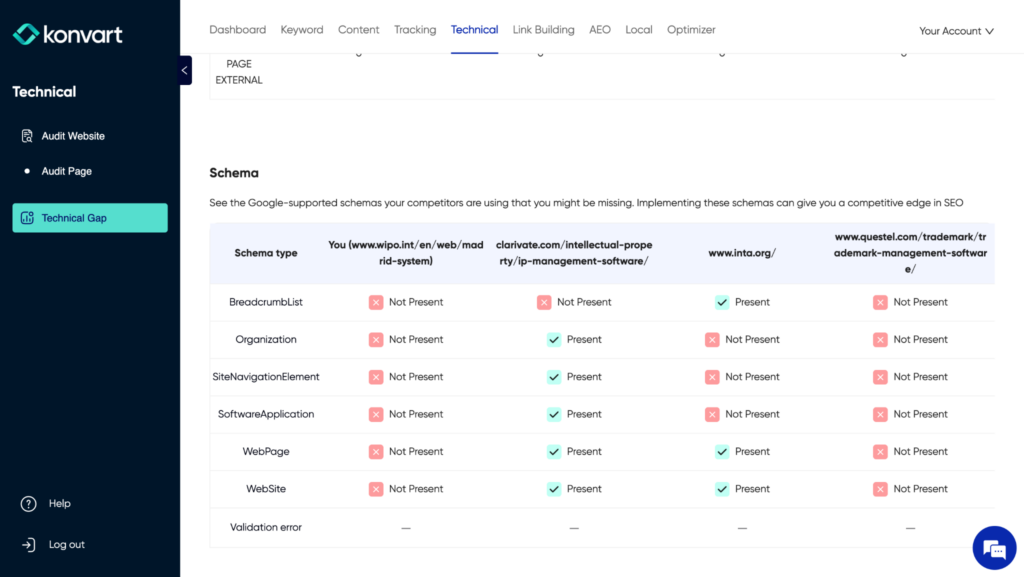Click WebPage green check for clarivate.com

click(554, 451)
